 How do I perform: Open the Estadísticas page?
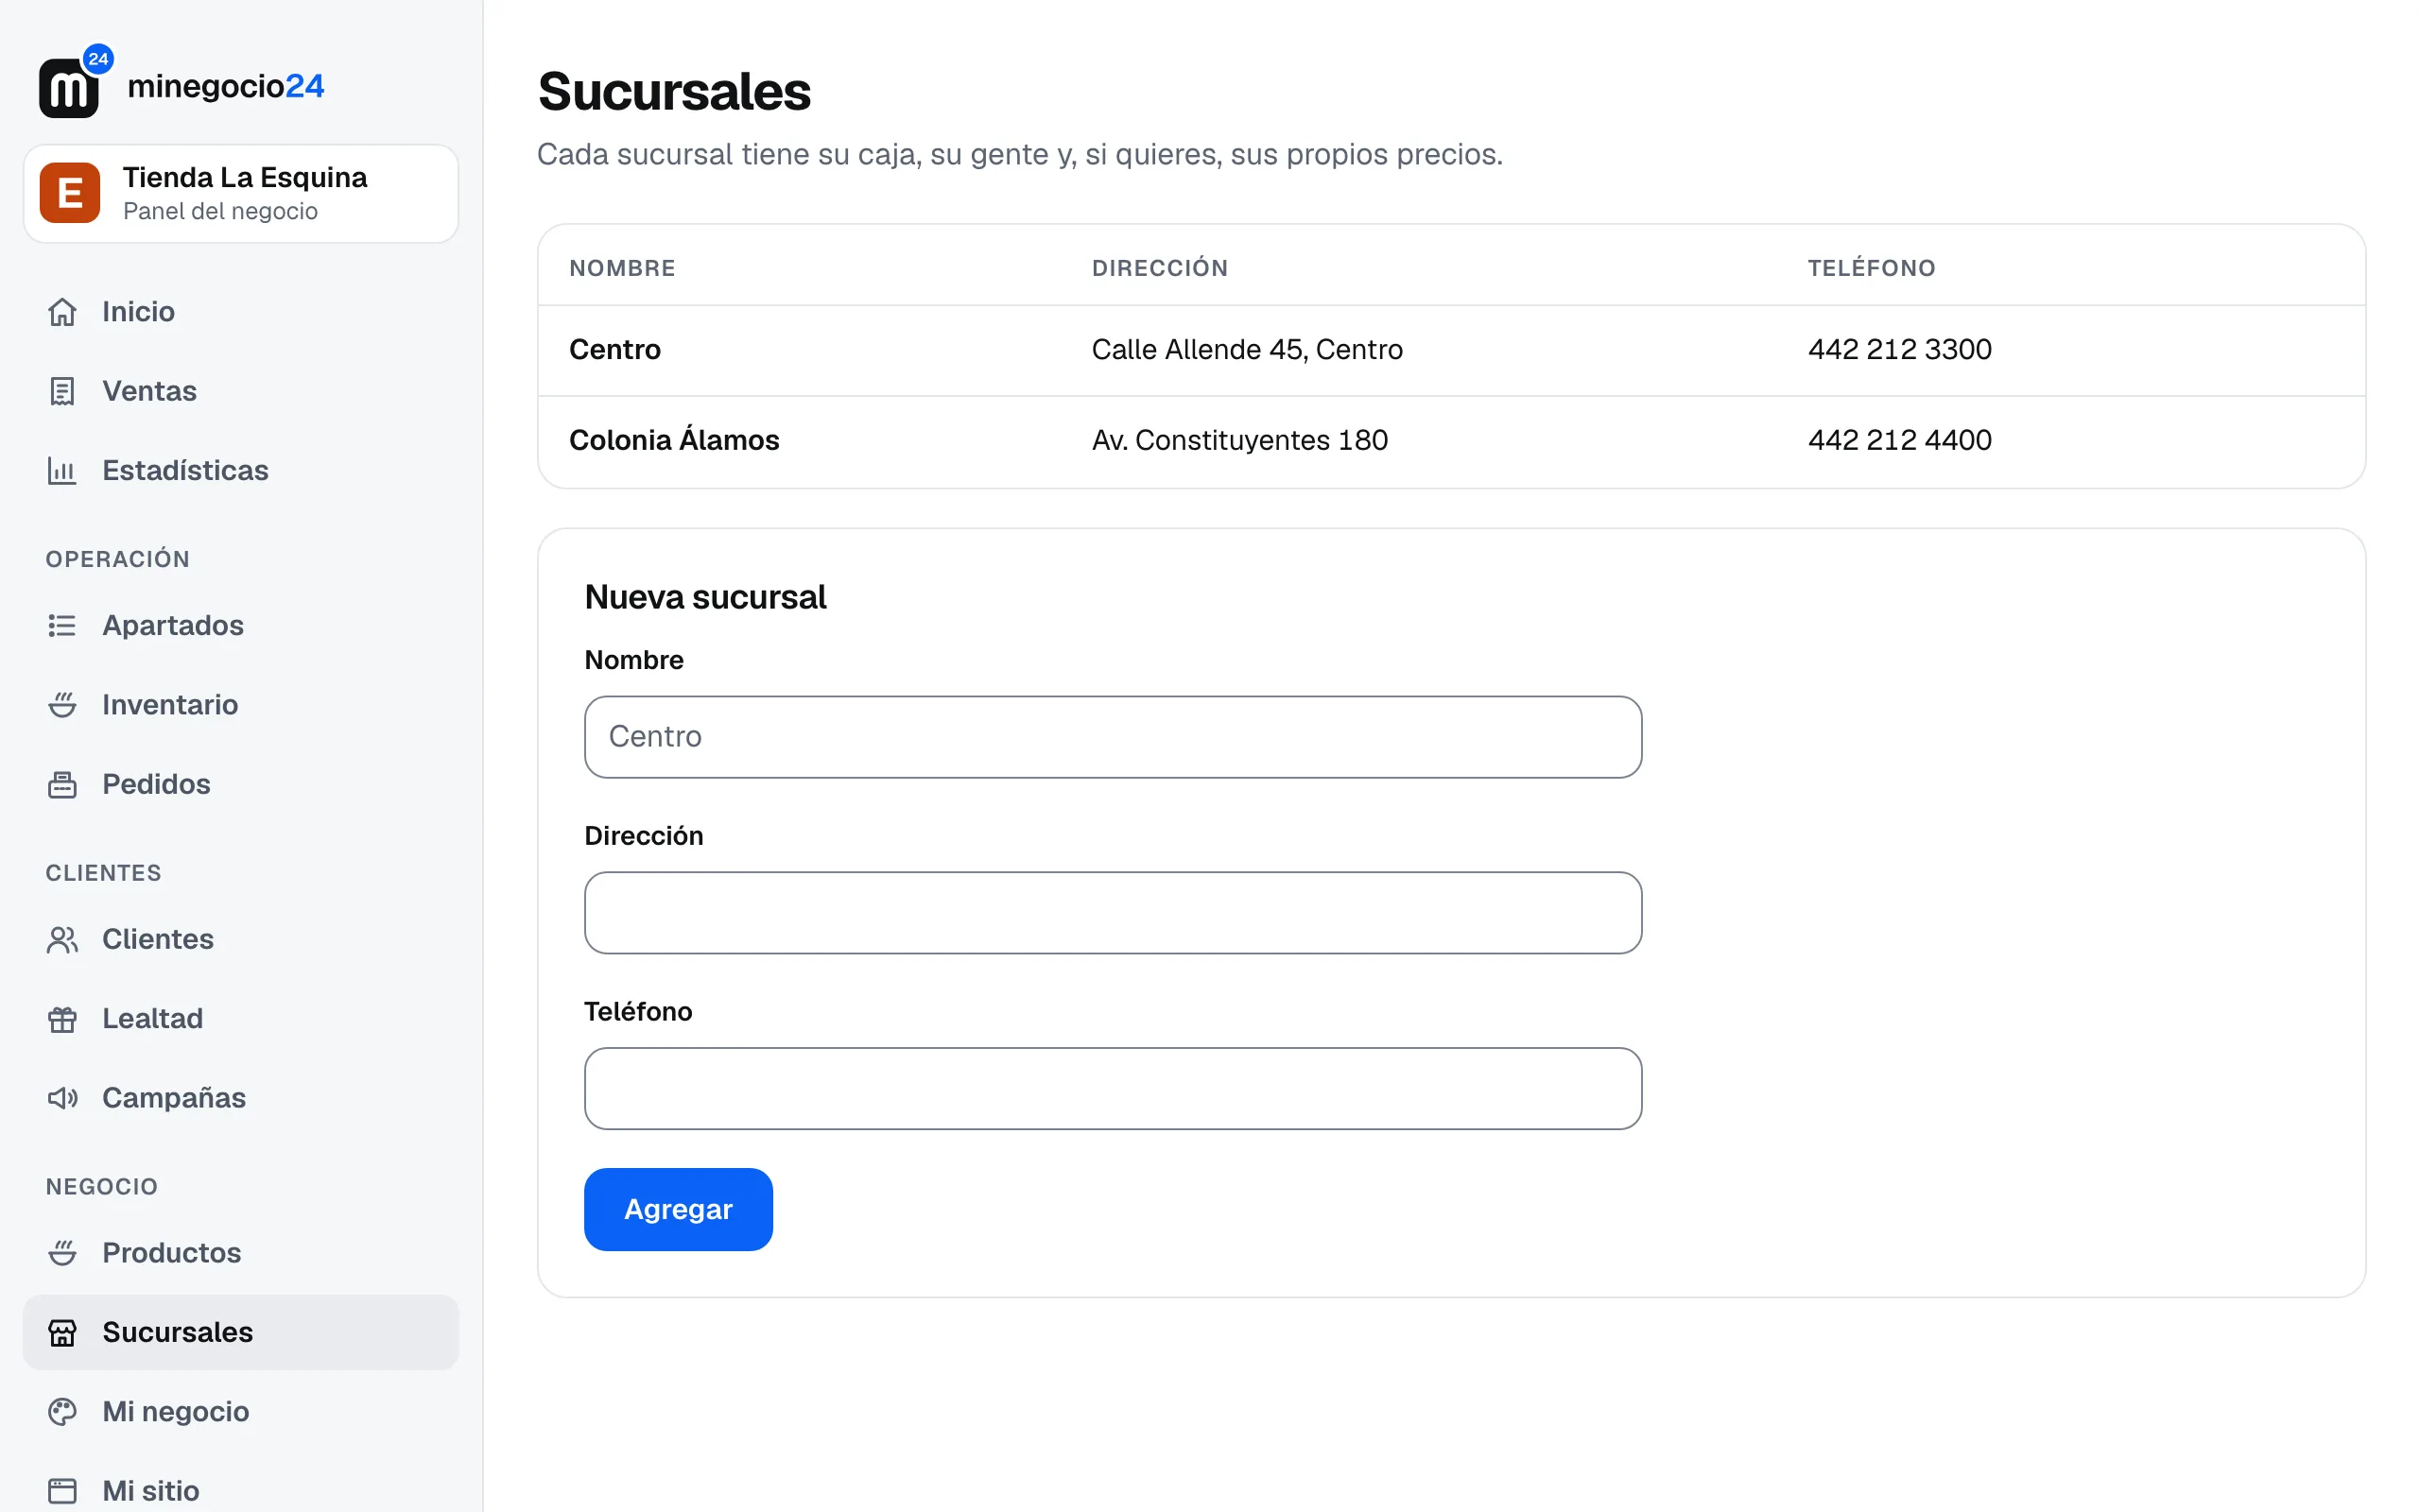(x=241, y=470)
